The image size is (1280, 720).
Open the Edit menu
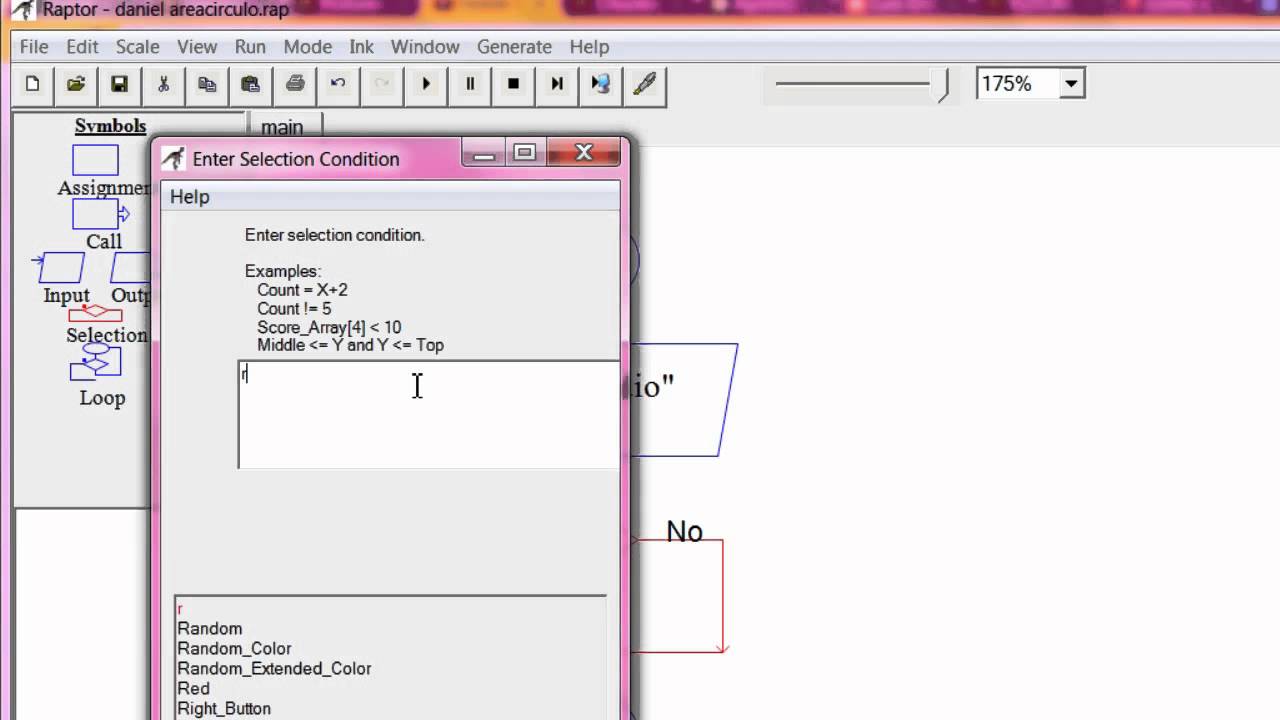[82, 47]
